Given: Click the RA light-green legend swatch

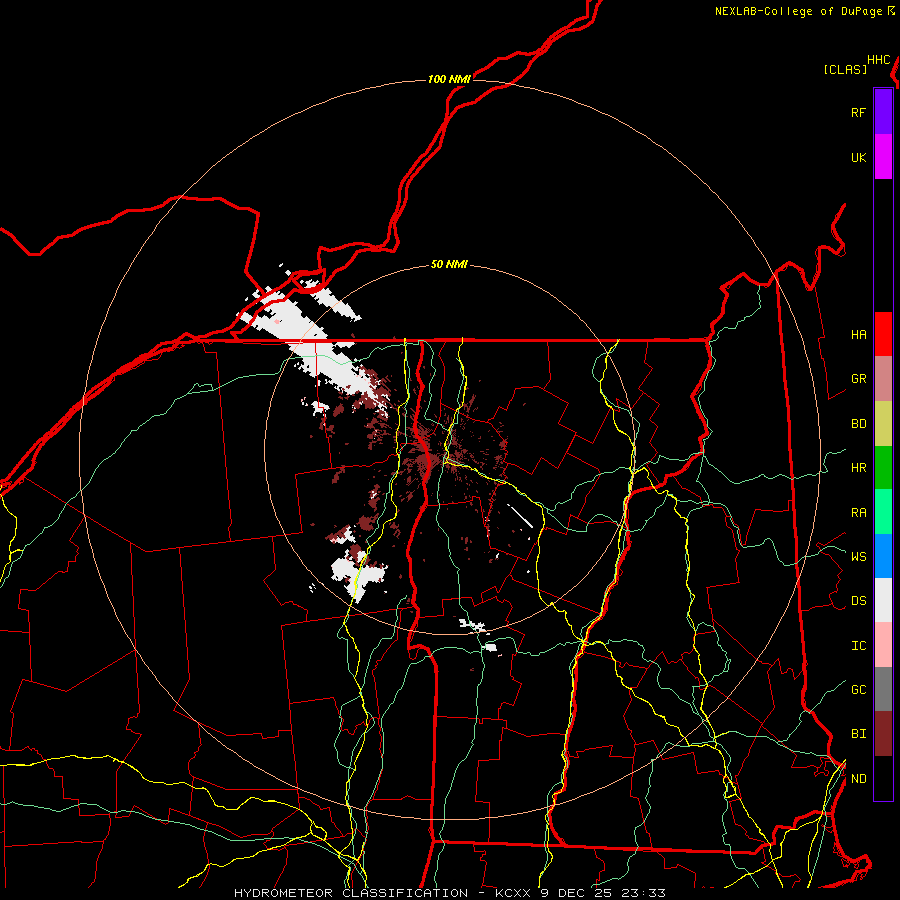Looking at the screenshot, I should click(883, 511).
